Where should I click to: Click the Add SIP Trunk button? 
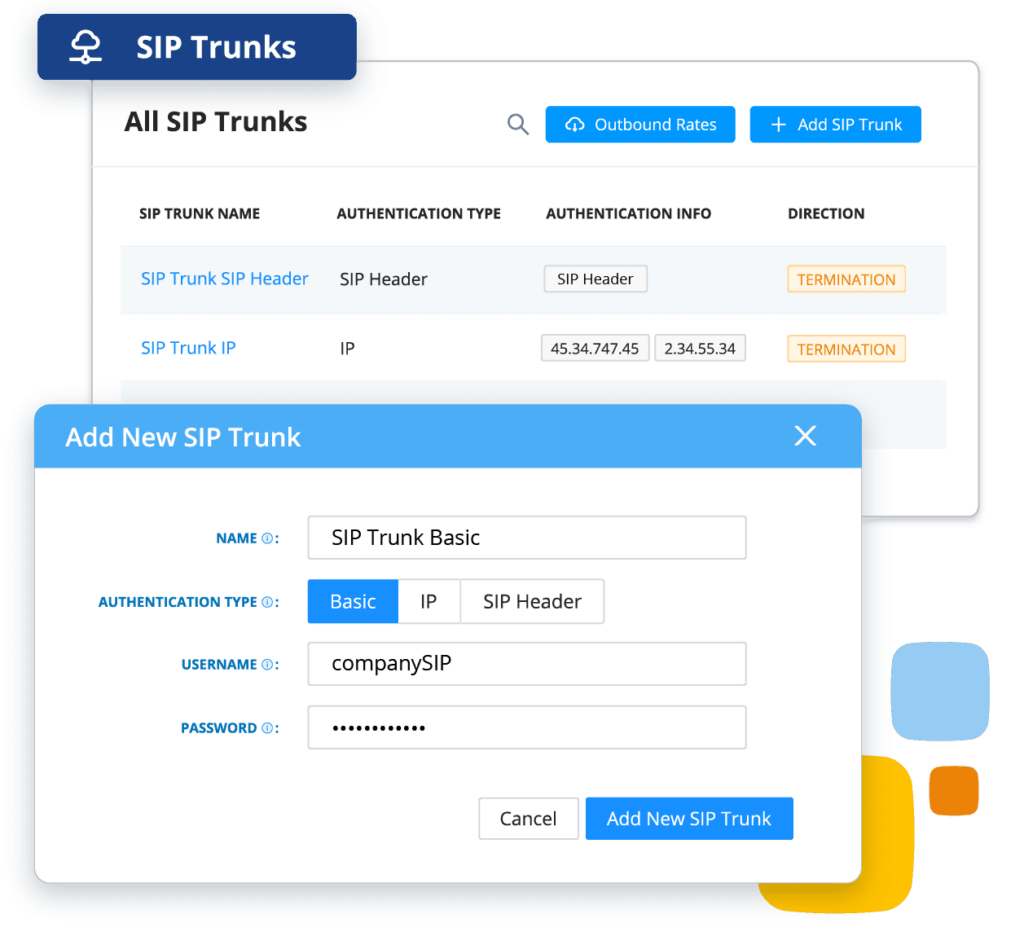835,125
